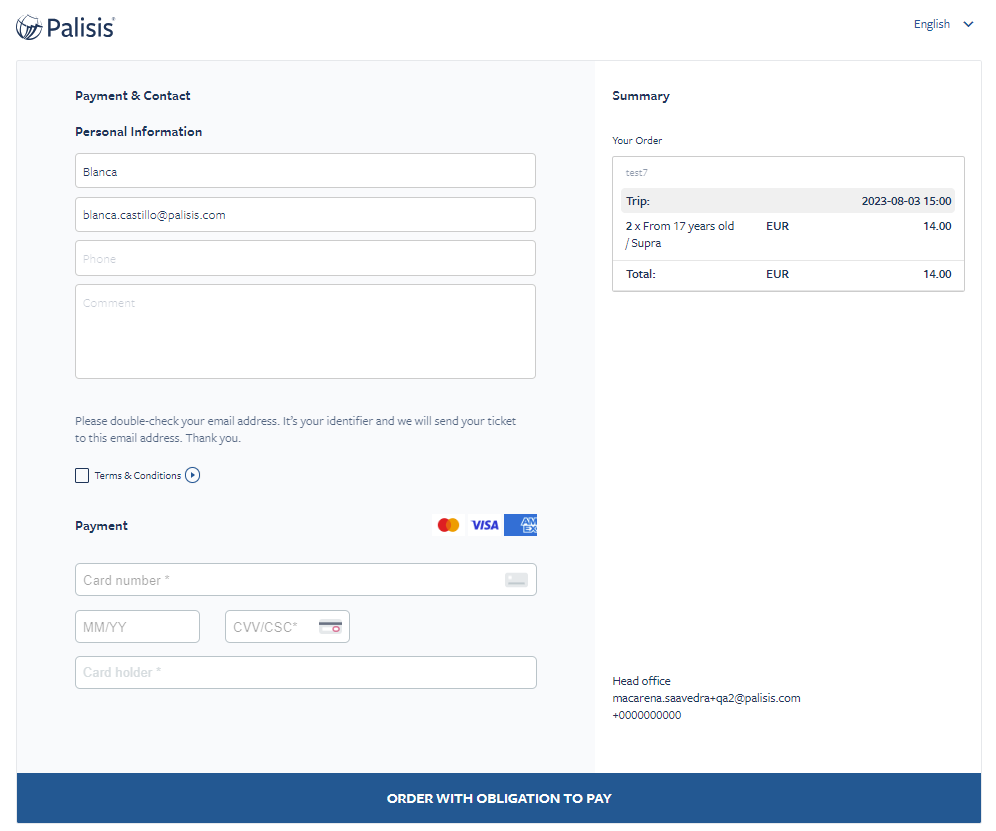The width and height of the screenshot is (996, 831).
Task: Open Terms & Conditions link text
Action: point(138,475)
